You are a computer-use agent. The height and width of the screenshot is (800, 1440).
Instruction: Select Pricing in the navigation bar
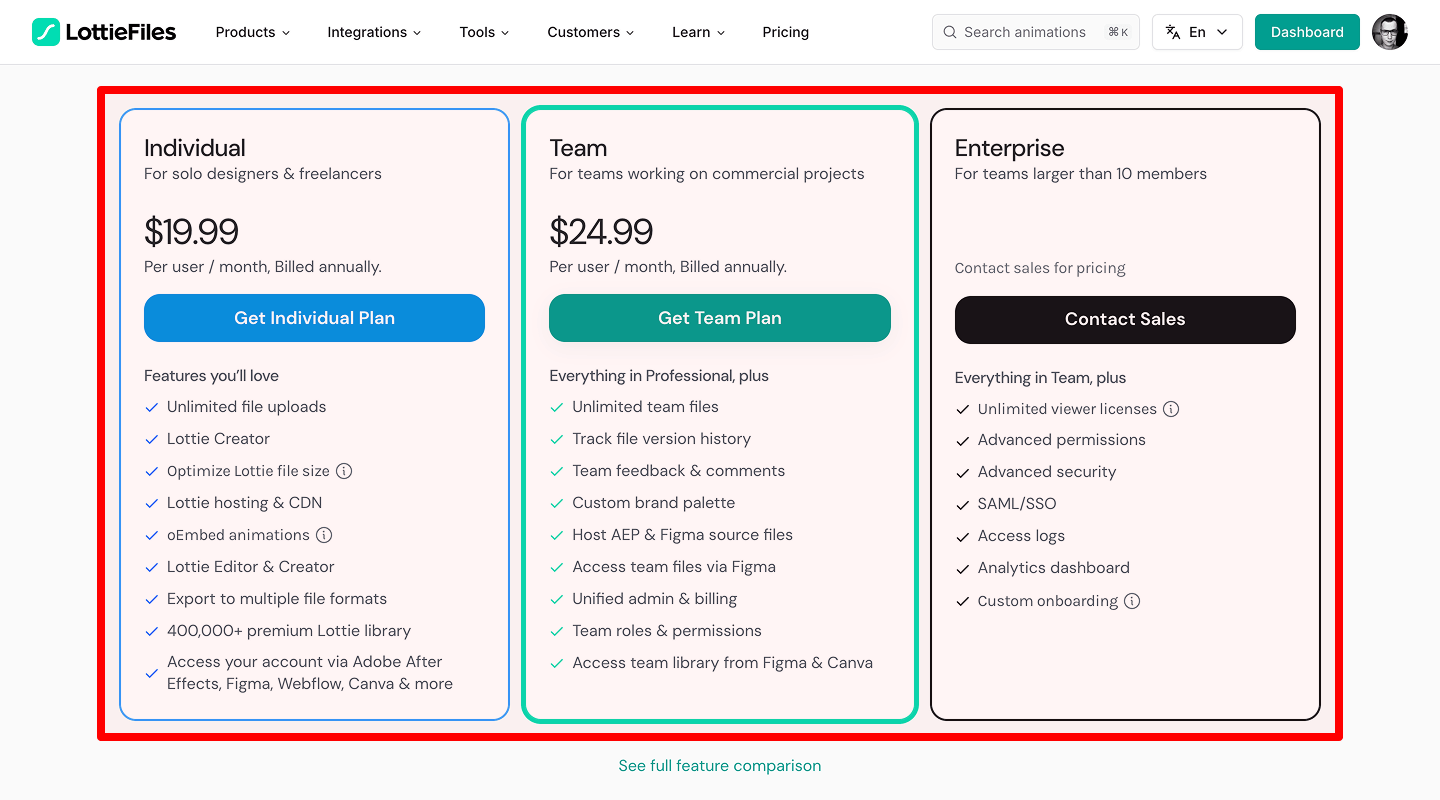(785, 32)
